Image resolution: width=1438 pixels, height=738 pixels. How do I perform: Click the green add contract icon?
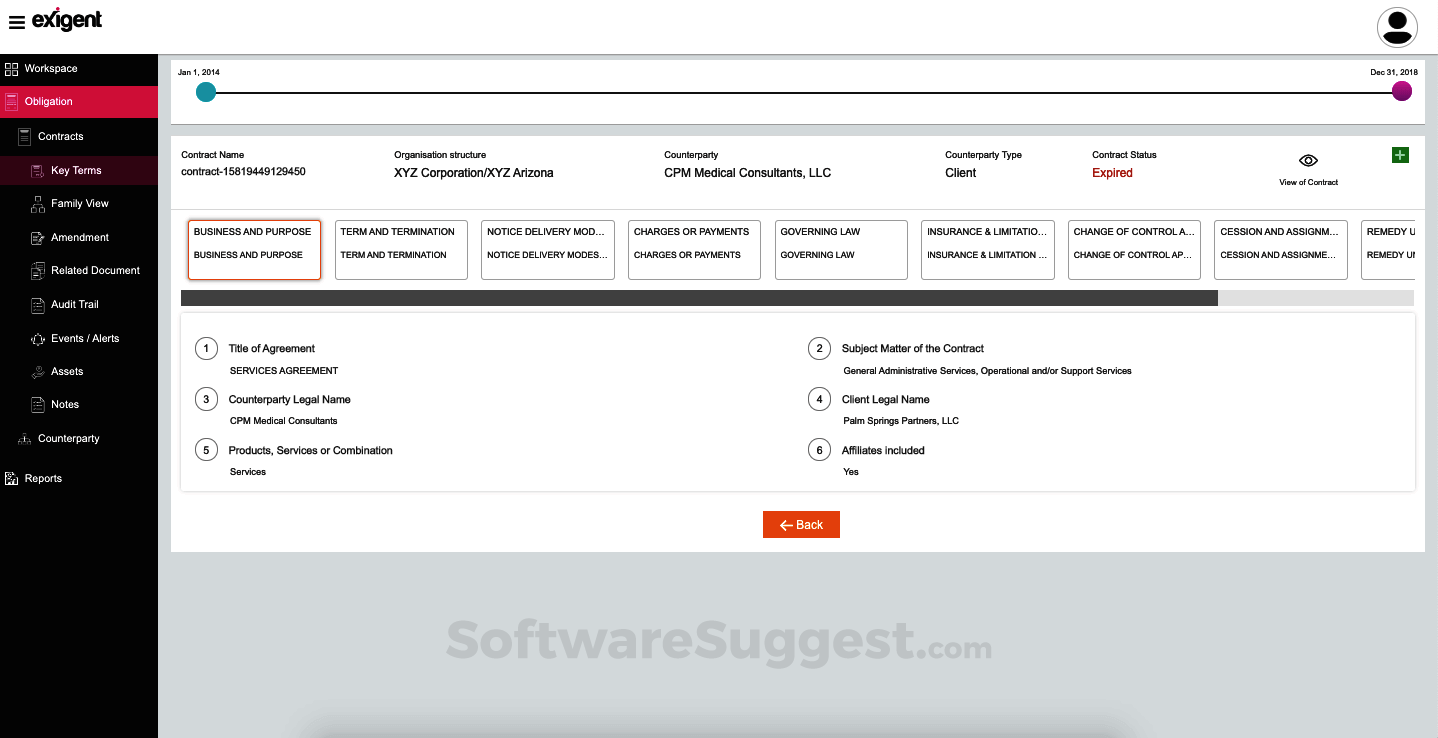click(1399, 155)
